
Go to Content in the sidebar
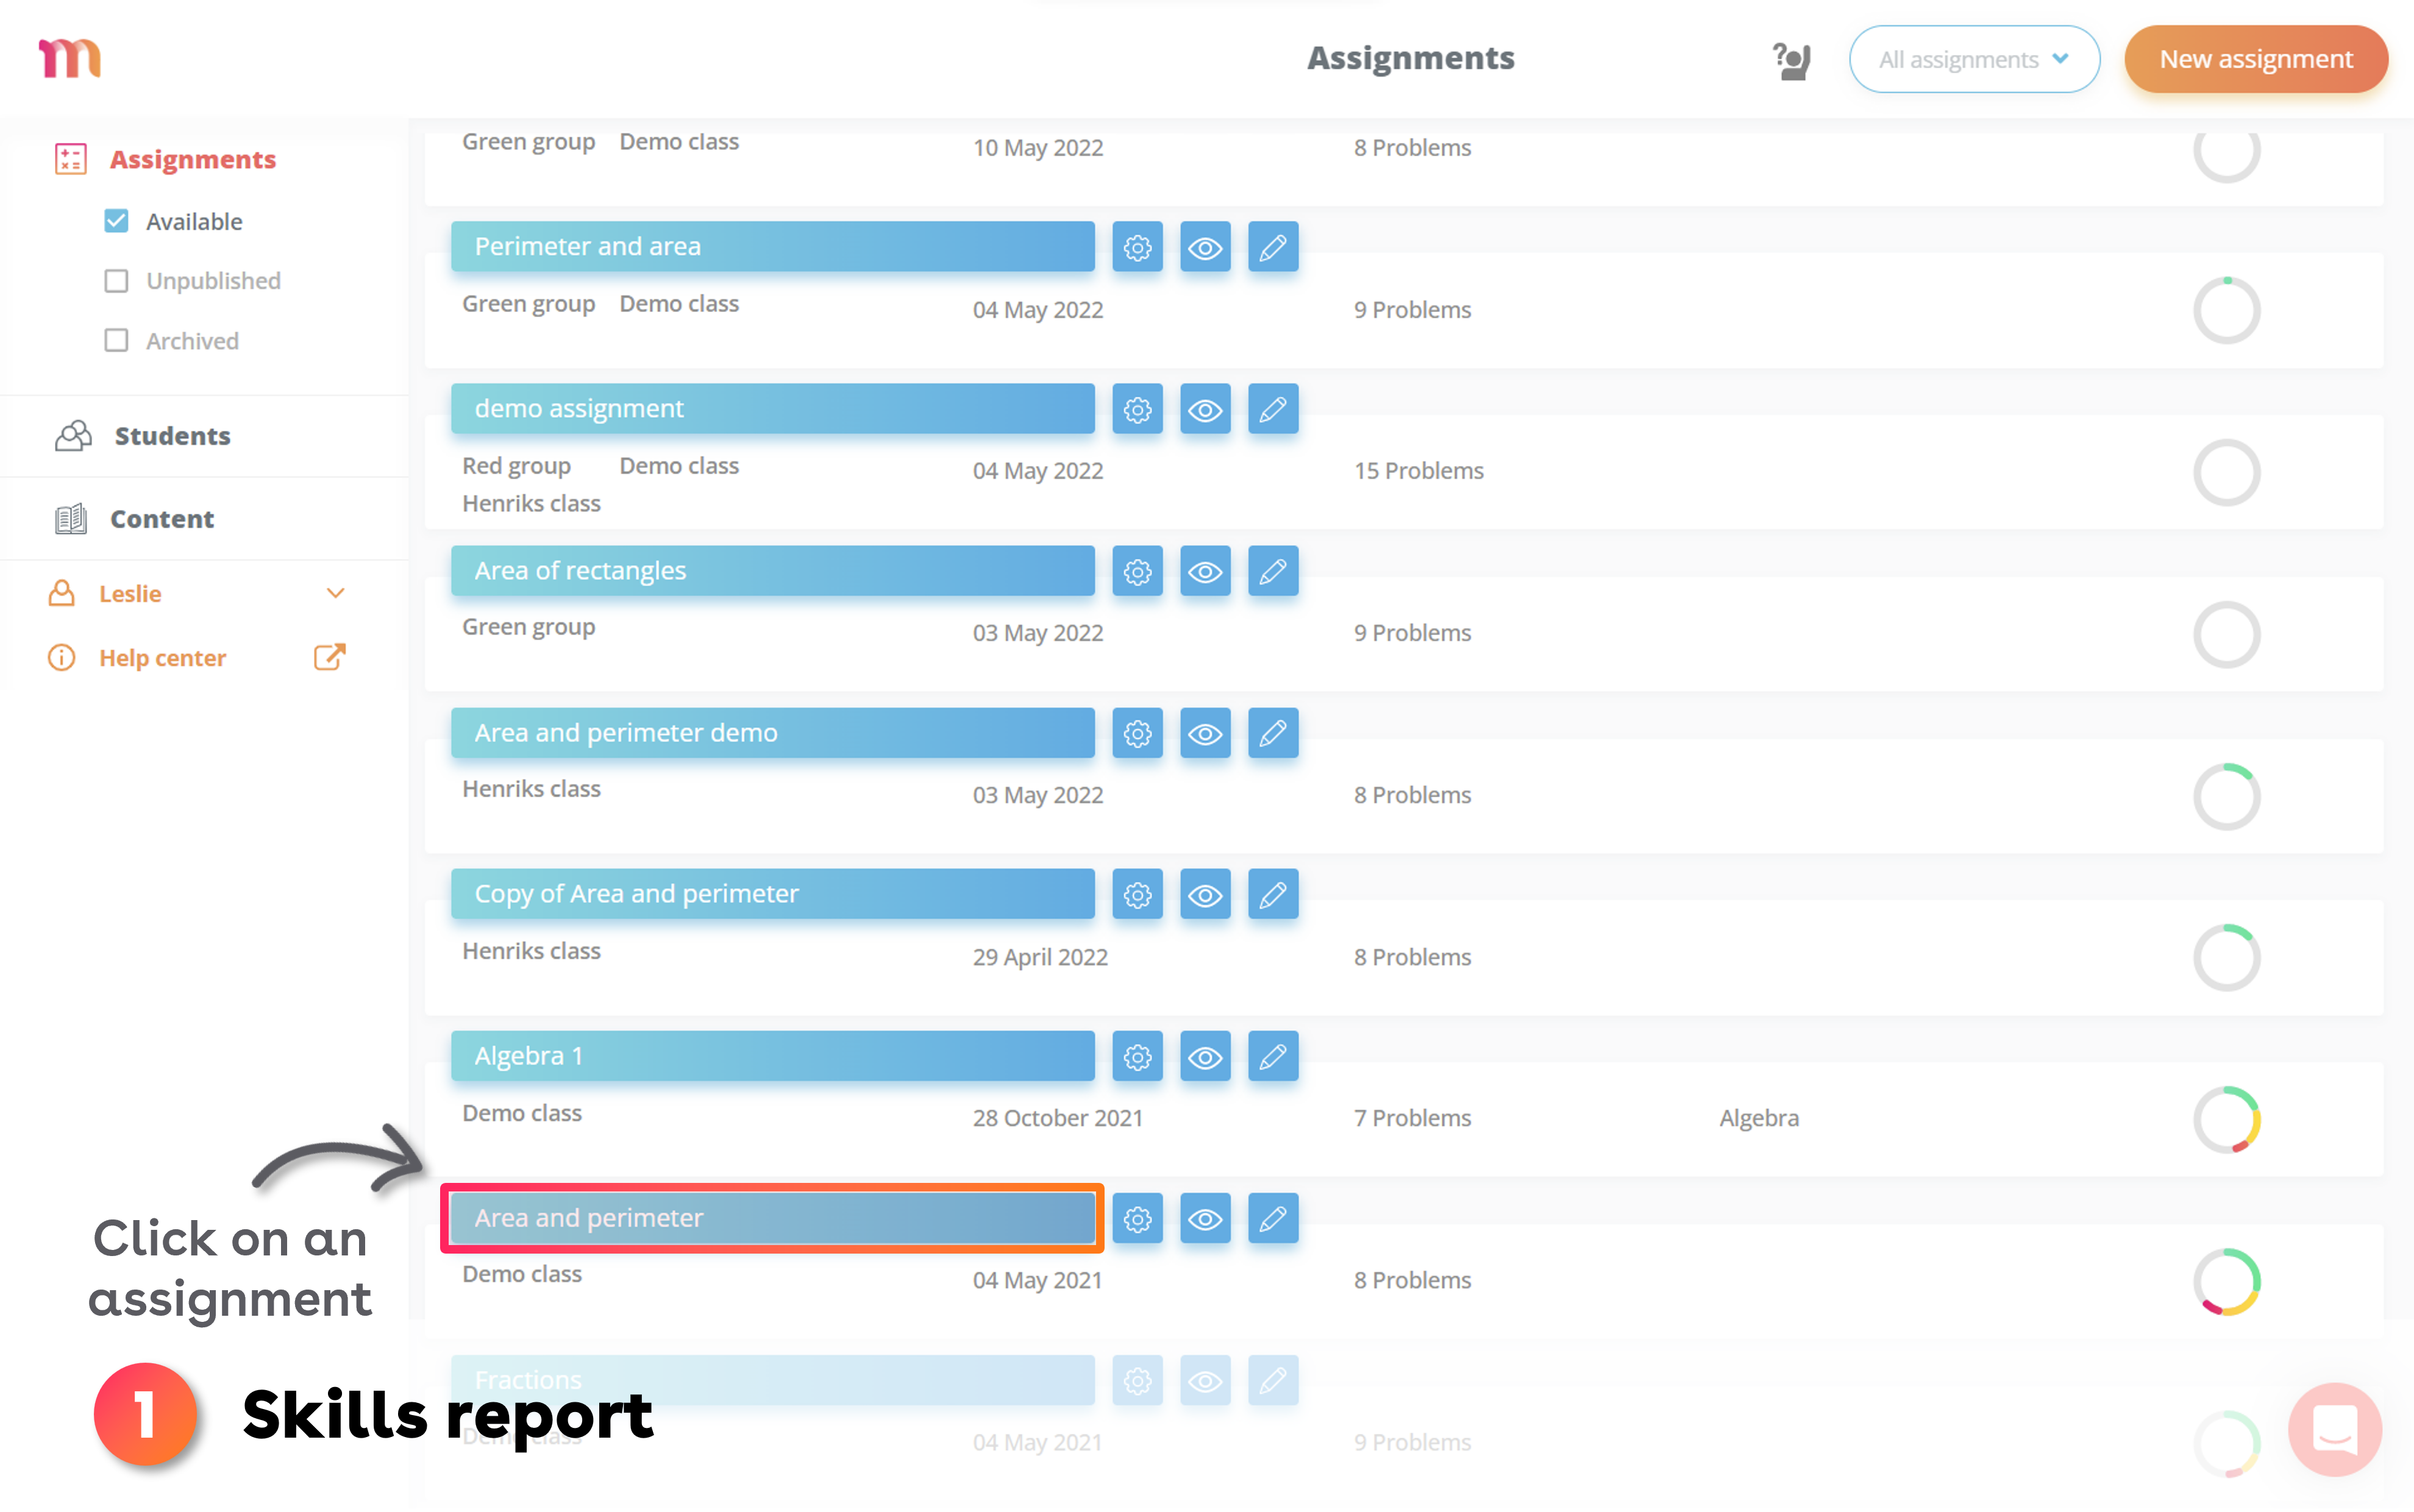(161, 519)
